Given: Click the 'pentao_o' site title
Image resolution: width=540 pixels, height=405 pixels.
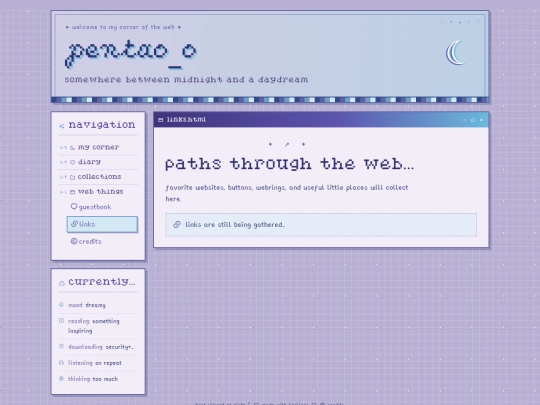Looking at the screenshot, I should coord(131,53).
